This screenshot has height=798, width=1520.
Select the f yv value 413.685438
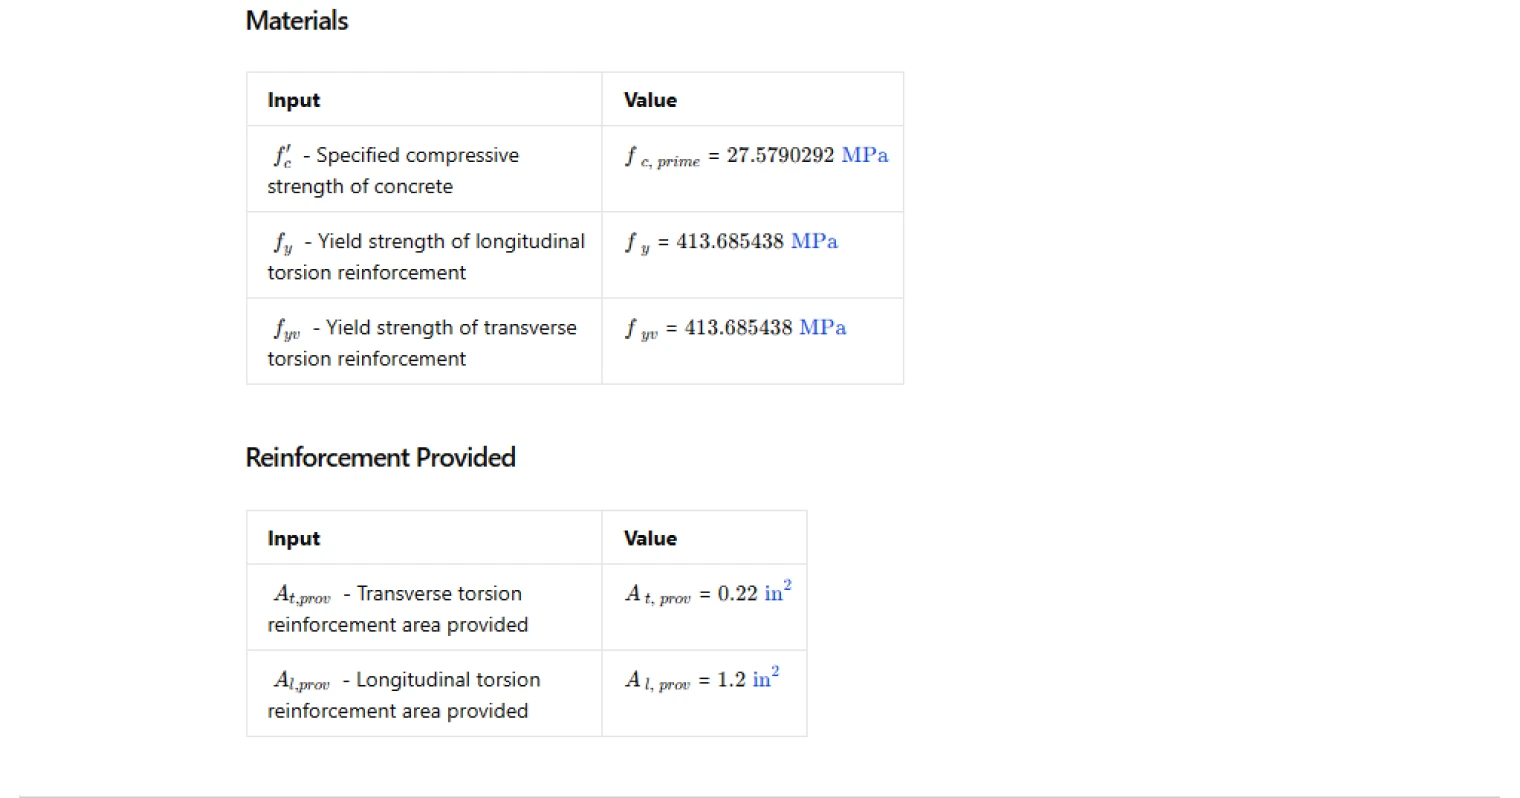pyautogui.click(x=738, y=327)
